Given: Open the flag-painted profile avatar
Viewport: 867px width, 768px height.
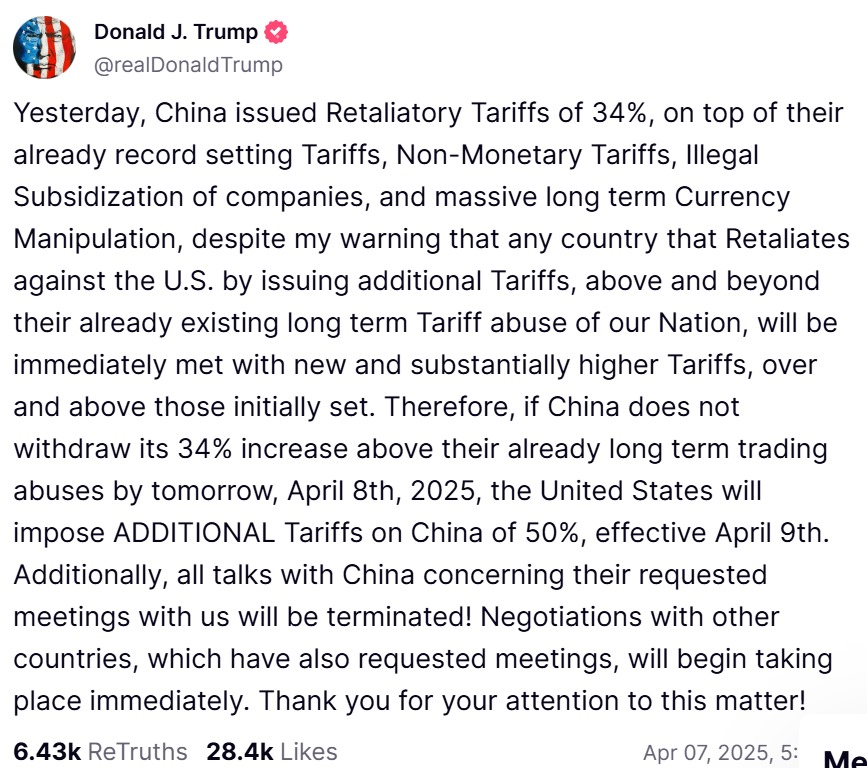Looking at the screenshot, I should coord(44,48).
